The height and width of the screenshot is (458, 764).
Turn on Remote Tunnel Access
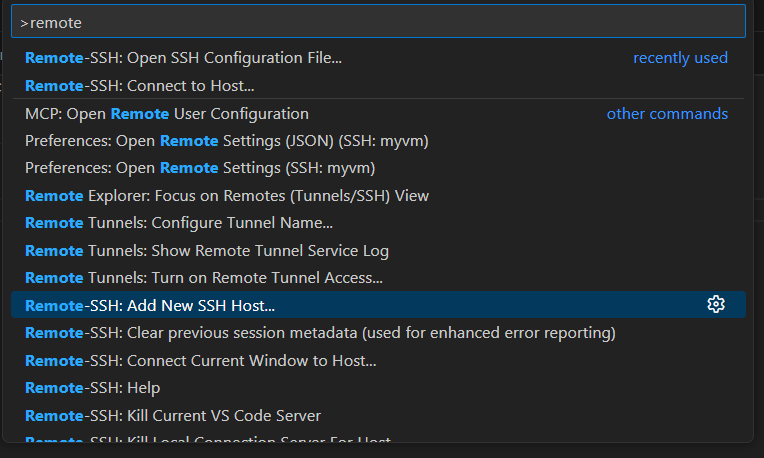pos(204,278)
